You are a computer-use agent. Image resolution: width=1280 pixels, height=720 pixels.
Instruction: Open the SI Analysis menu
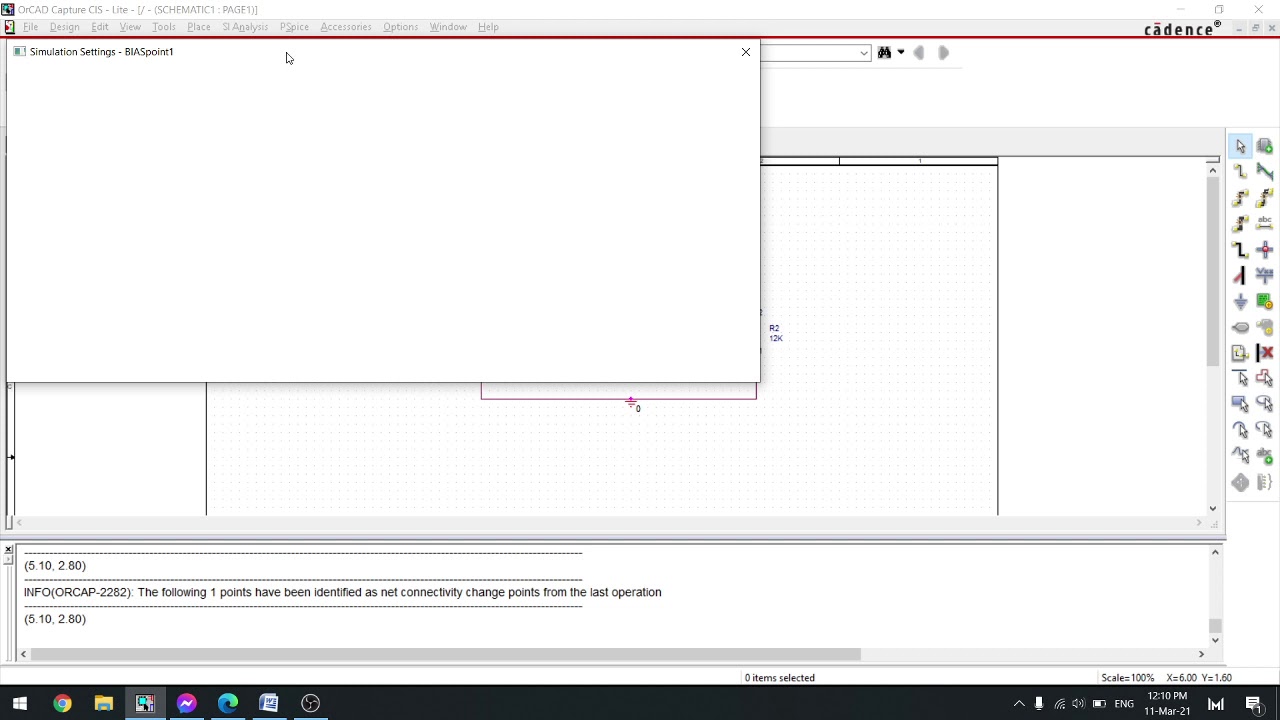245,27
